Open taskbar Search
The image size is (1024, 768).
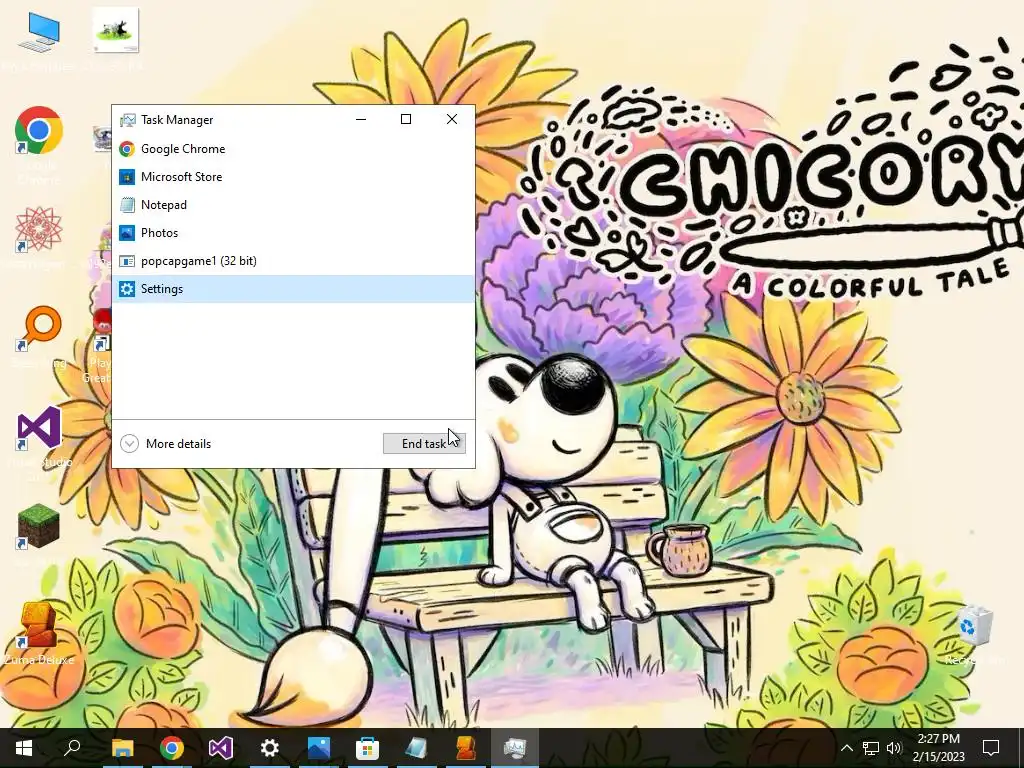click(72, 748)
